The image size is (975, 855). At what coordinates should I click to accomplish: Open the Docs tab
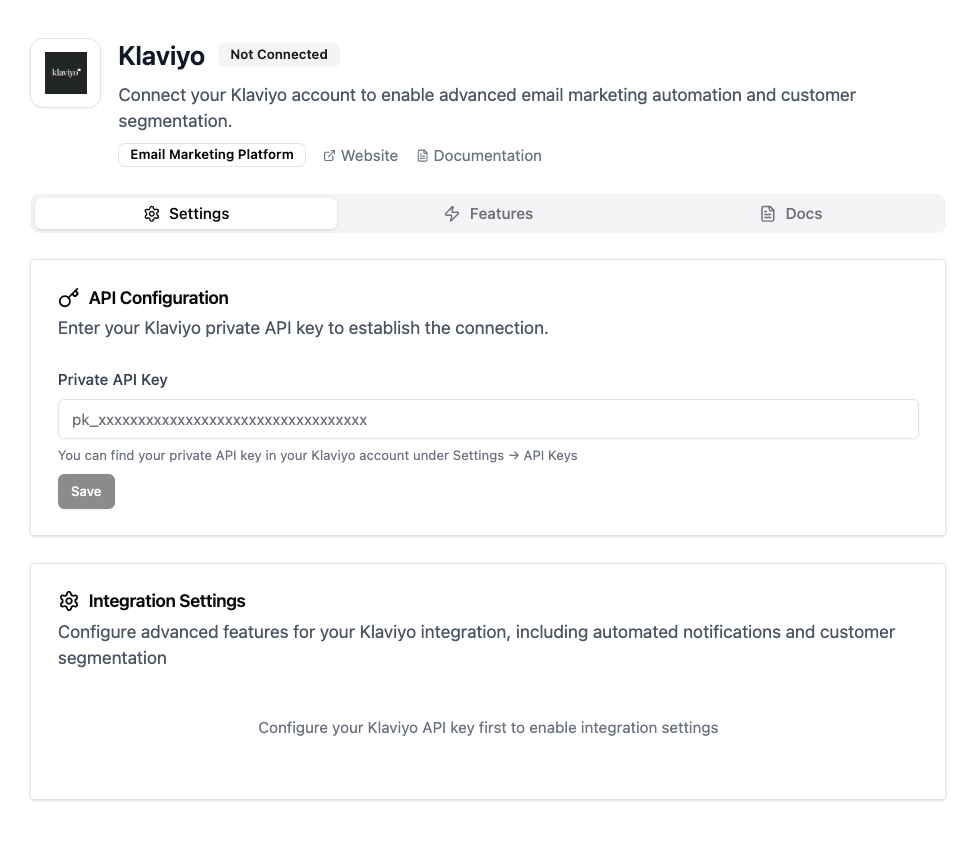[792, 214]
